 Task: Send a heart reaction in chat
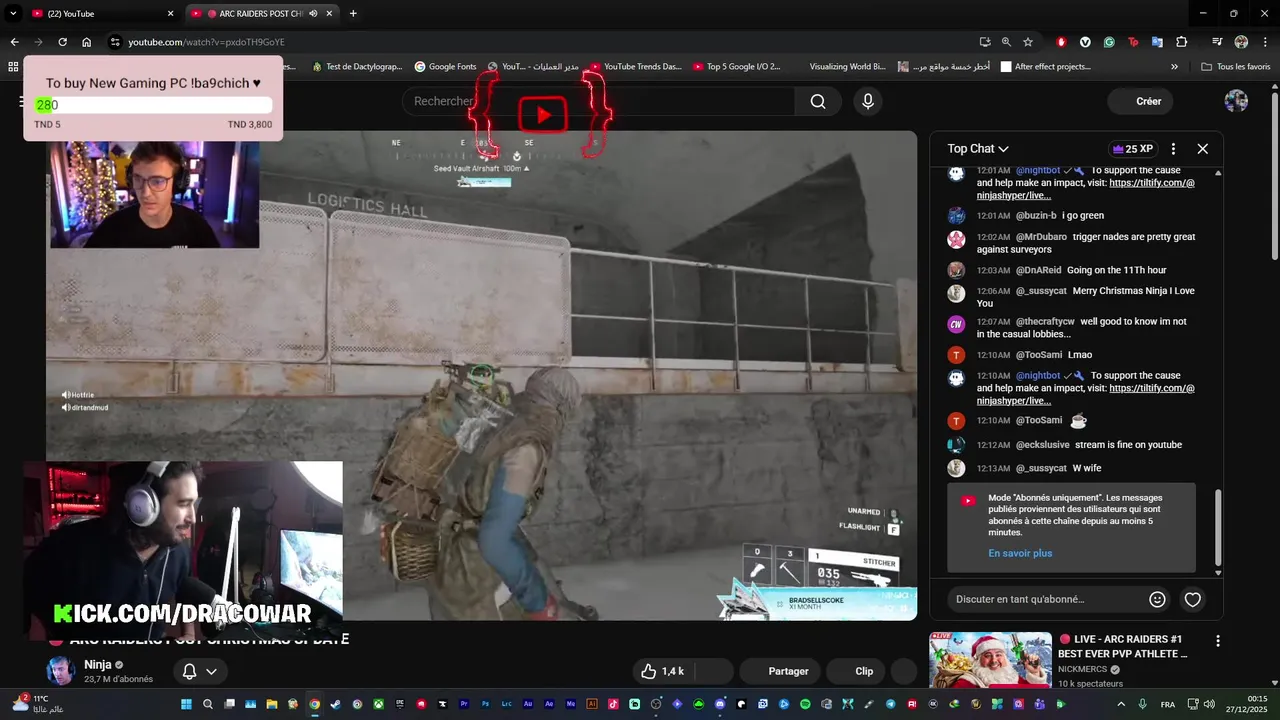click(1192, 599)
